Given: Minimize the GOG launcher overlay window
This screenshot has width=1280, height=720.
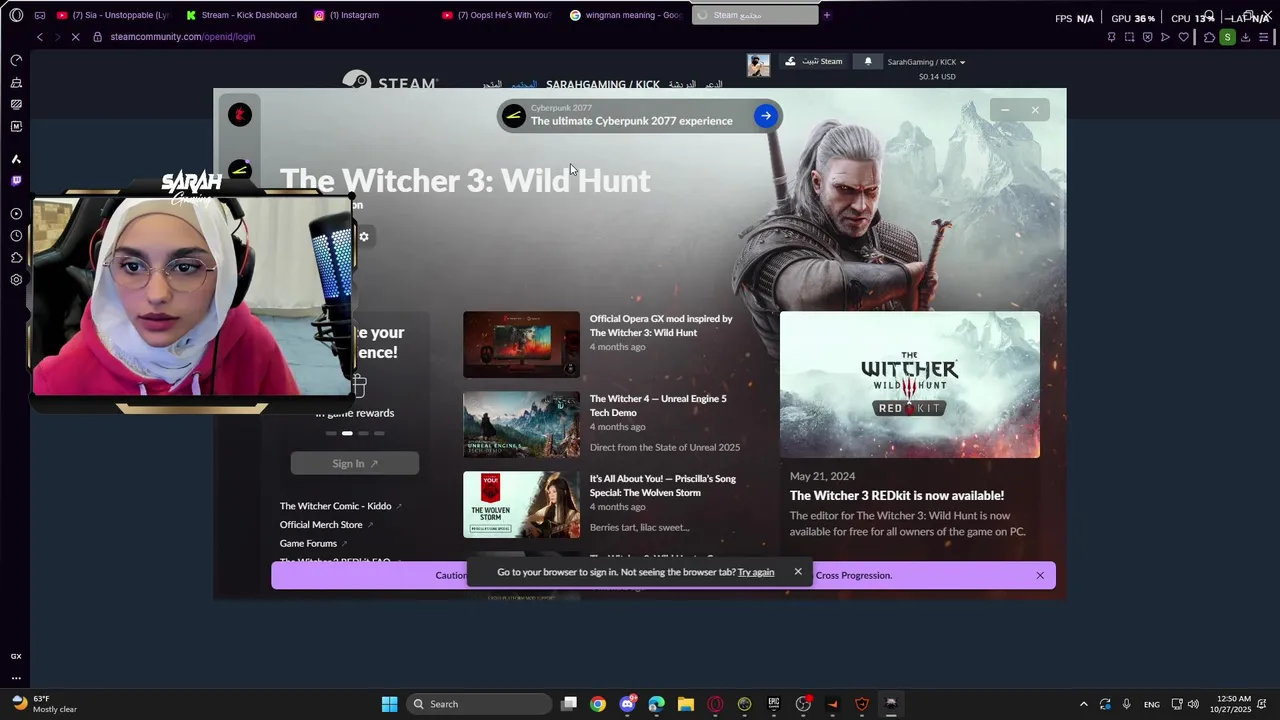Looking at the screenshot, I should pyautogui.click(x=1005, y=110).
